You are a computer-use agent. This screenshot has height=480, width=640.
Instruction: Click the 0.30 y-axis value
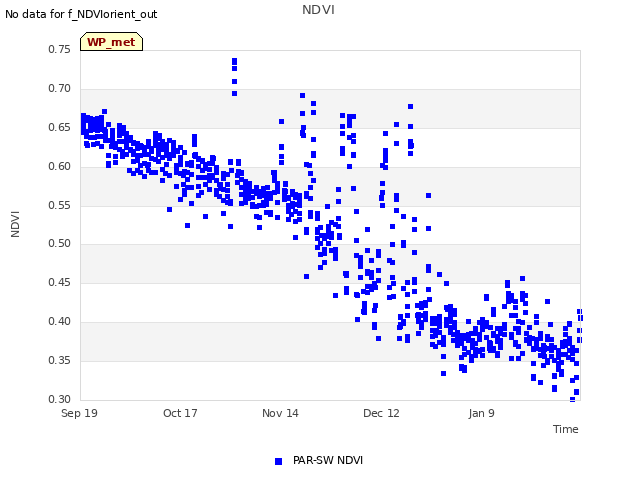[x=59, y=399]
